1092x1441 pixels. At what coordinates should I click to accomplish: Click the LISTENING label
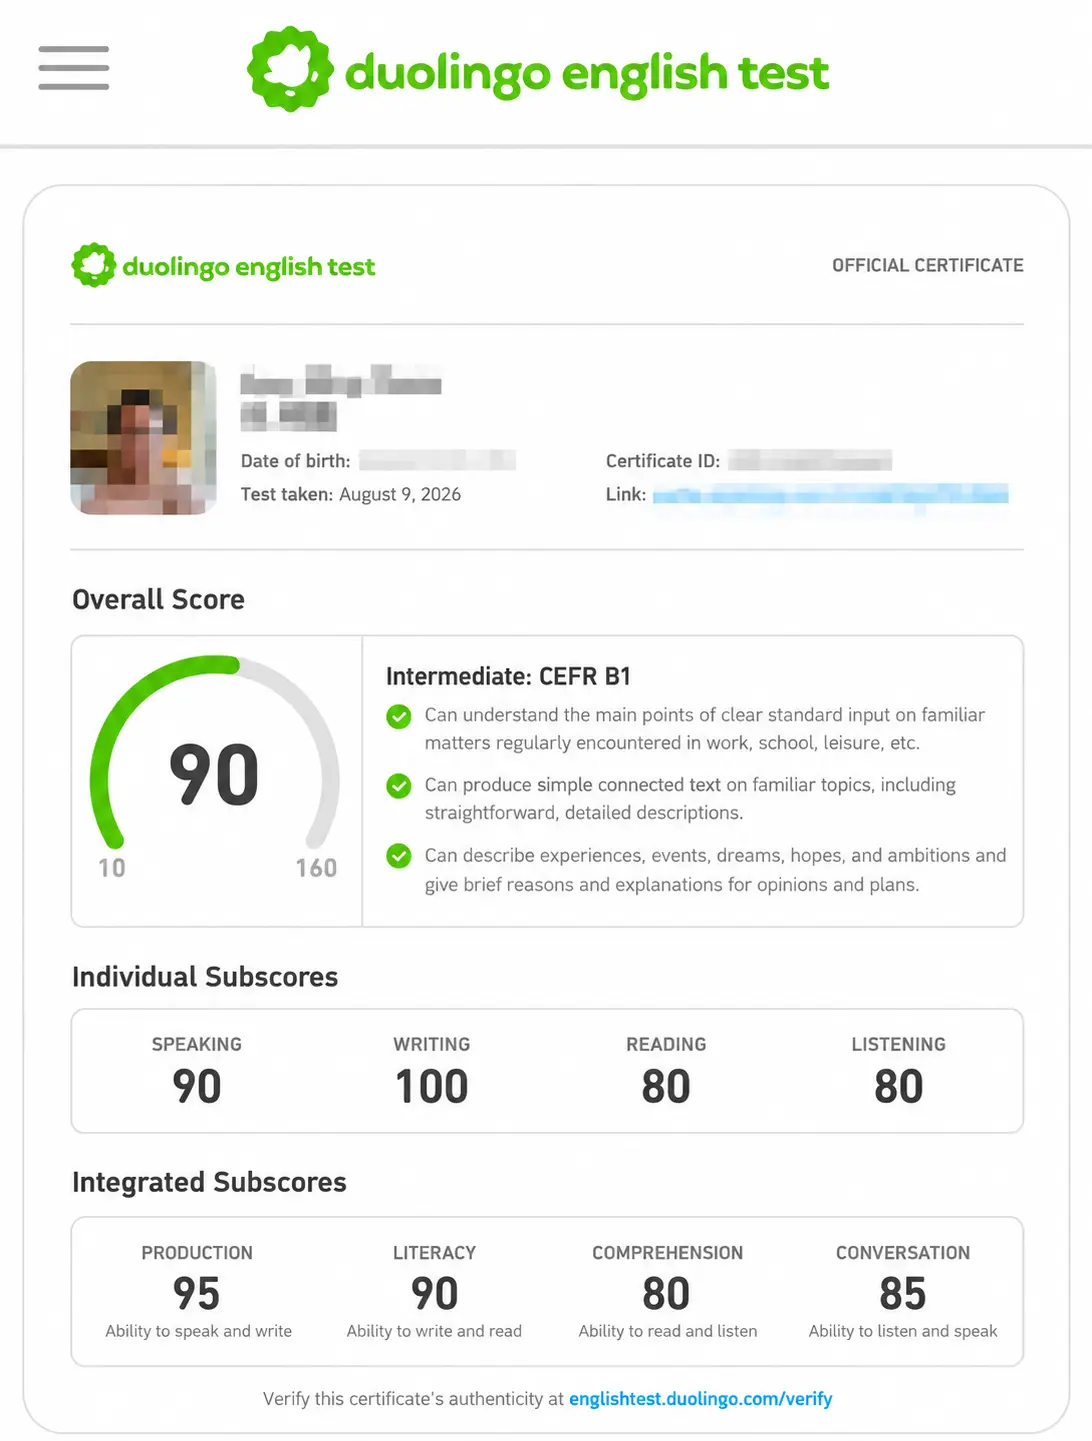pos(899,1044)
